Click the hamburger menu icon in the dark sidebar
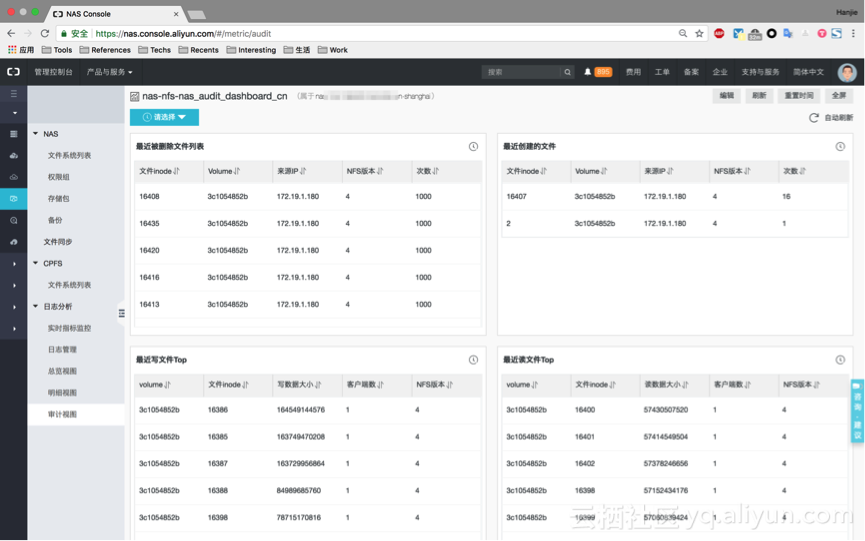The width and height of the screenshot is (865, 541). [14, 94]
